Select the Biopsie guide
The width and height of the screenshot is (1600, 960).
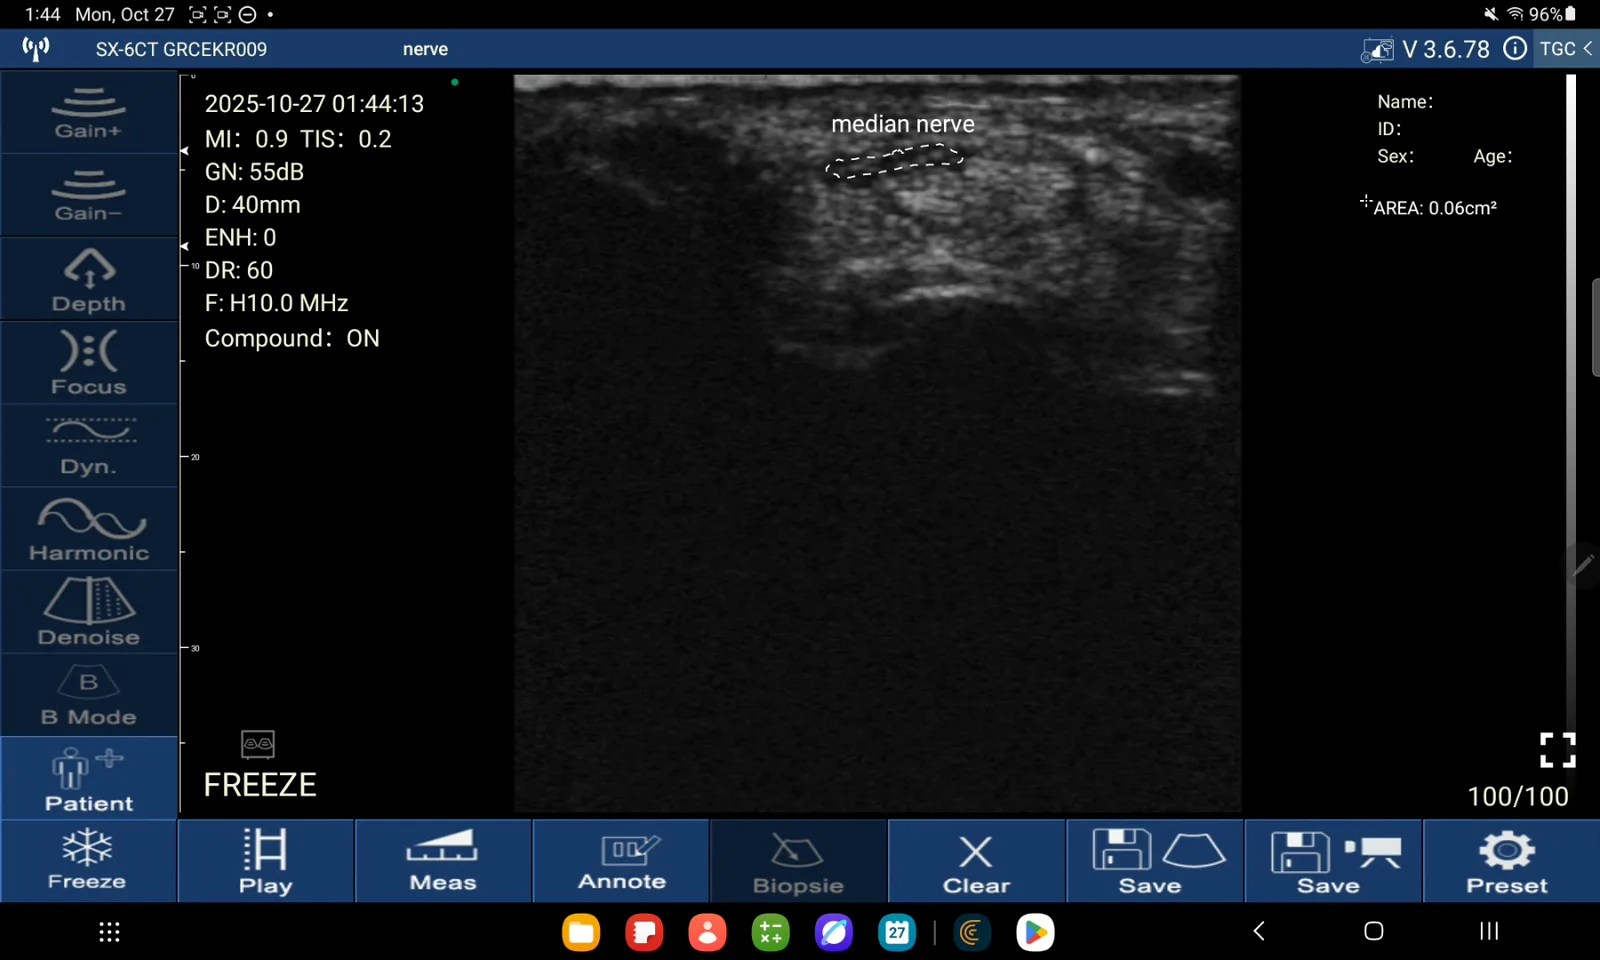[799, 861]
